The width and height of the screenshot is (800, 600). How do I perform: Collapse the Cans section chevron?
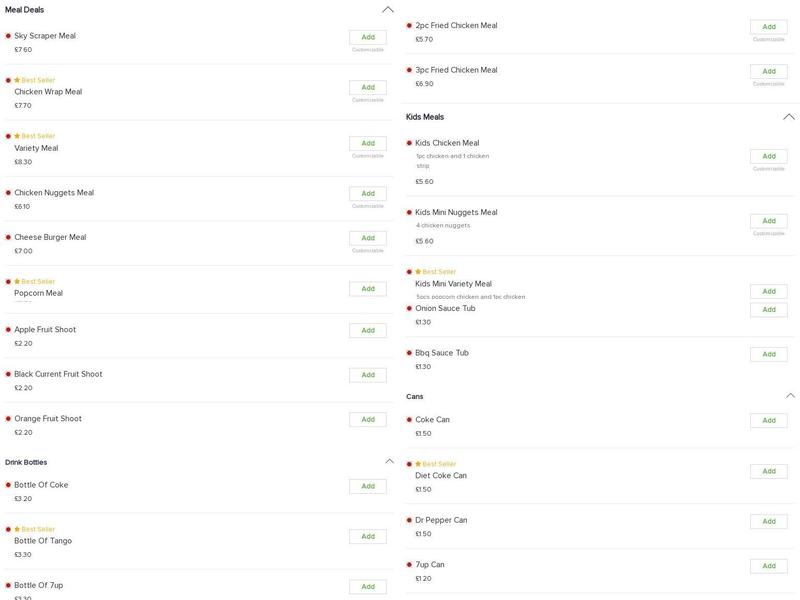click(790, 396)
